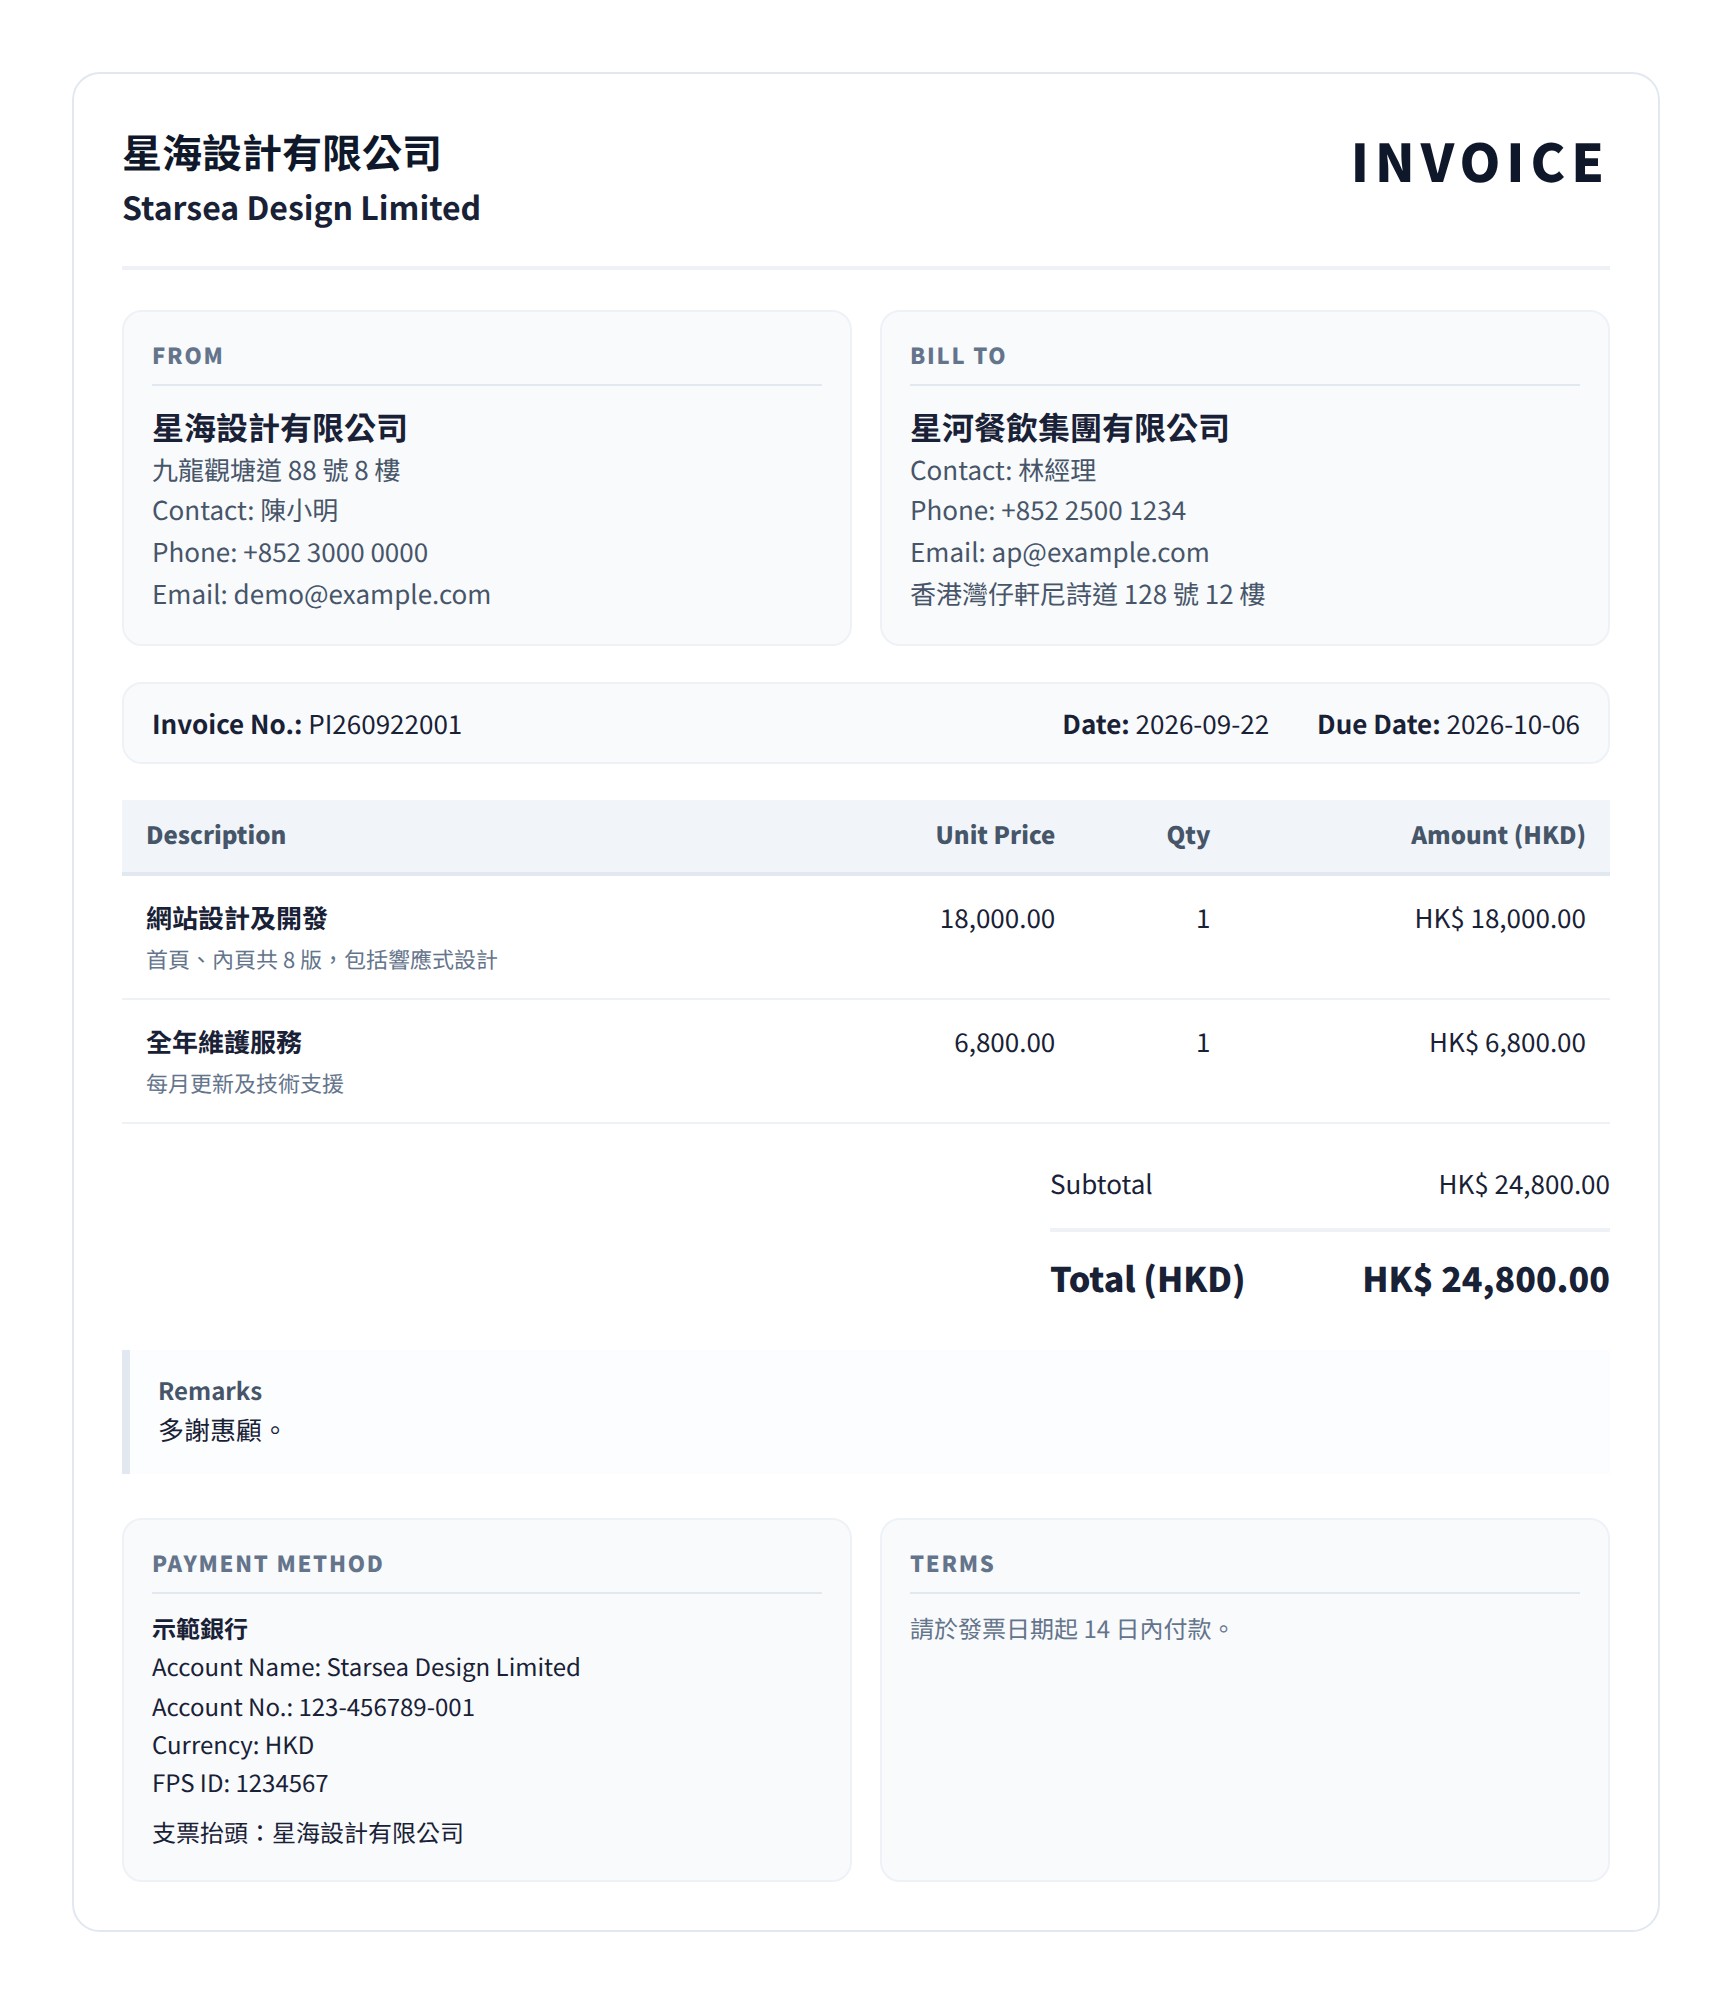
Task: Click item note 每月更新及技術支援
Action: pos(245,1084)
